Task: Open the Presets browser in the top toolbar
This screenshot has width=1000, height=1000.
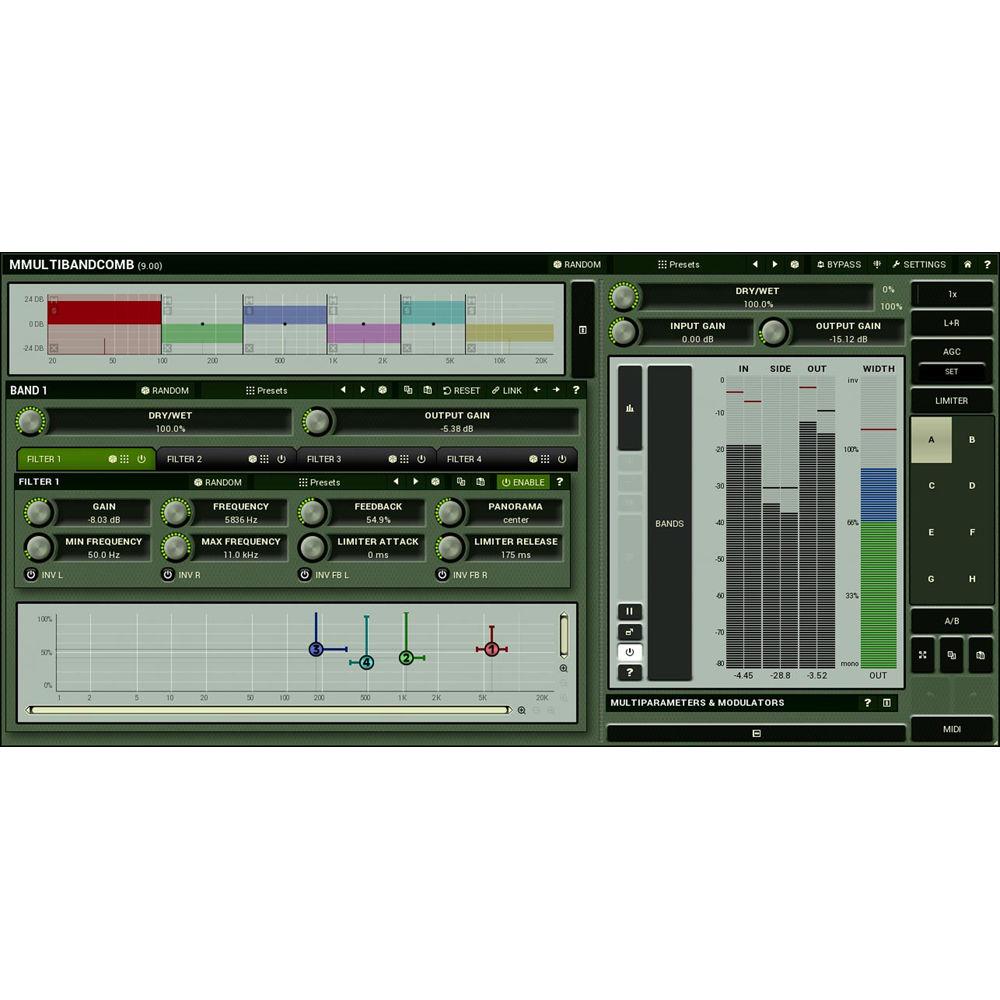Action: point(681,265)
